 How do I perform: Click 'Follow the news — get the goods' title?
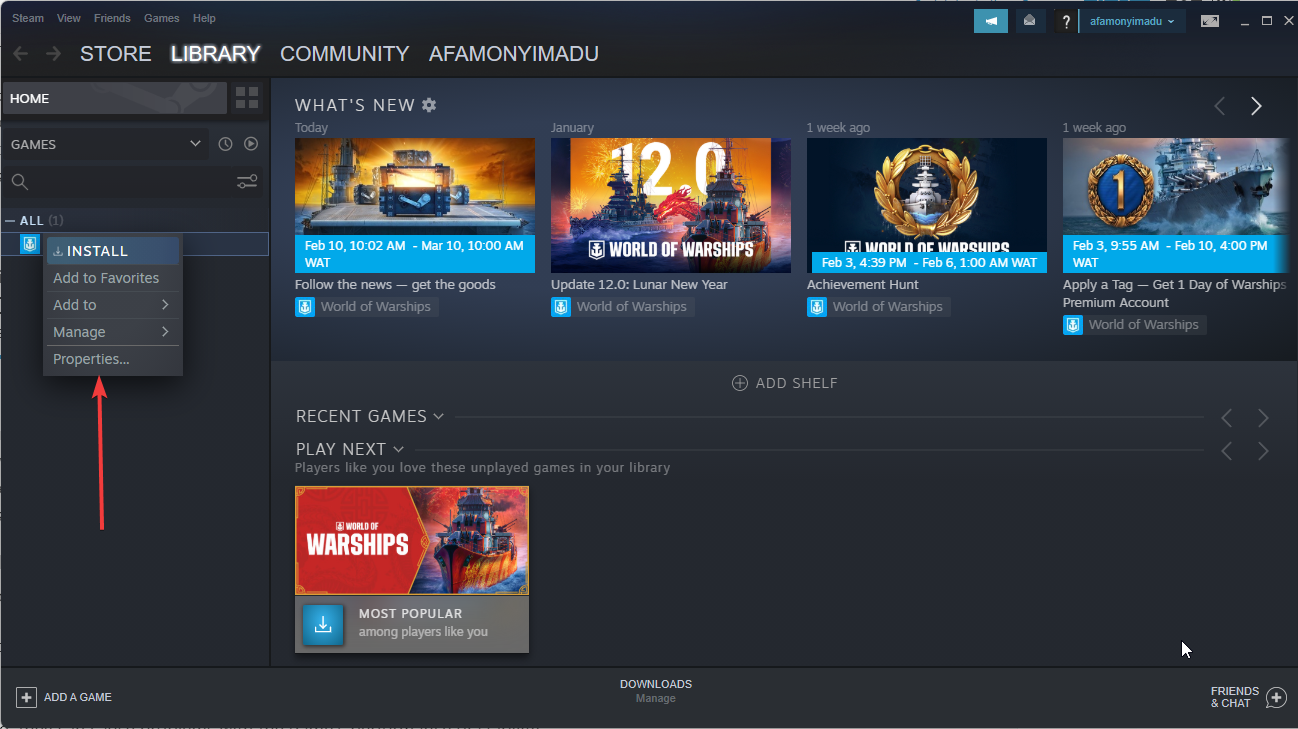pos(395,285)
